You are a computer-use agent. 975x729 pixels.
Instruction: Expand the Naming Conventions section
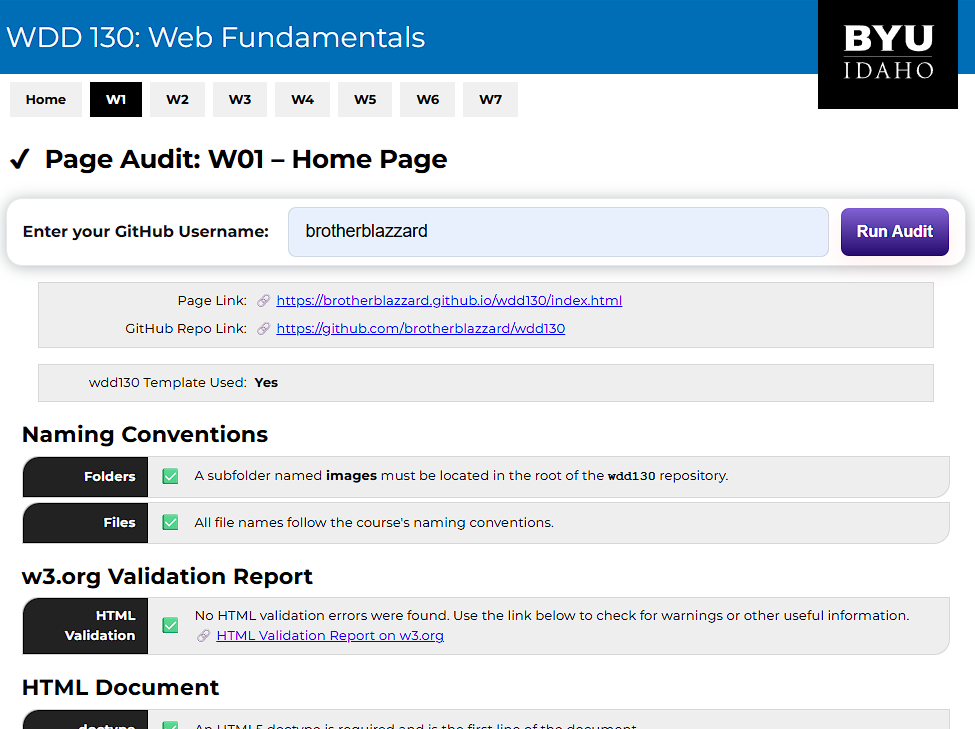pos(144,434)
